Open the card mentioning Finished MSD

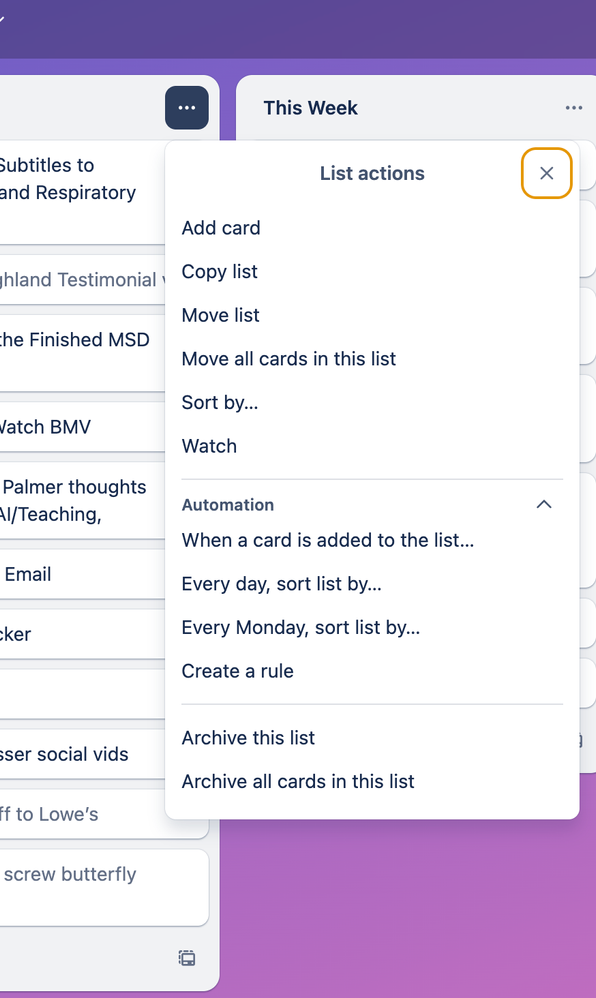coord(83,353)
